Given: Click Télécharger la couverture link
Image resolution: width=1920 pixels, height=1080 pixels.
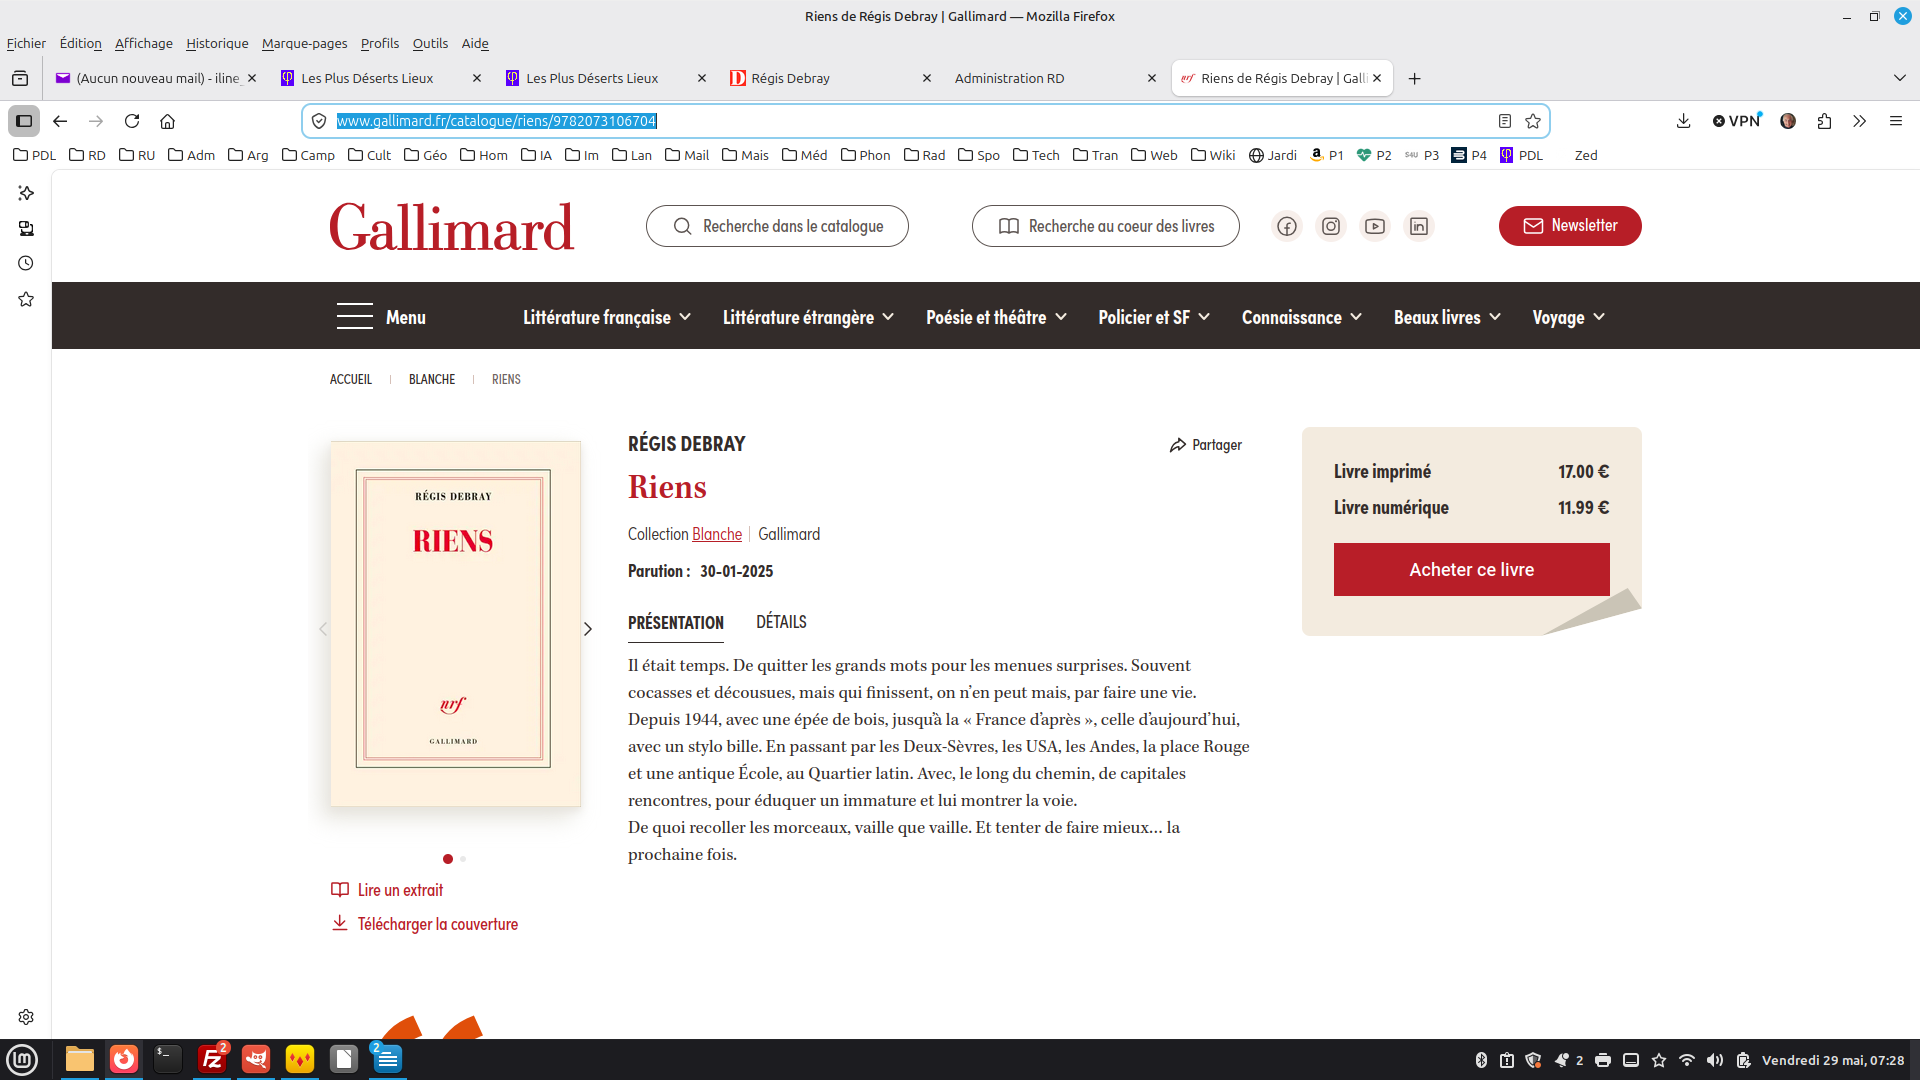Looking at the screenshot, I should pos(425,924).
